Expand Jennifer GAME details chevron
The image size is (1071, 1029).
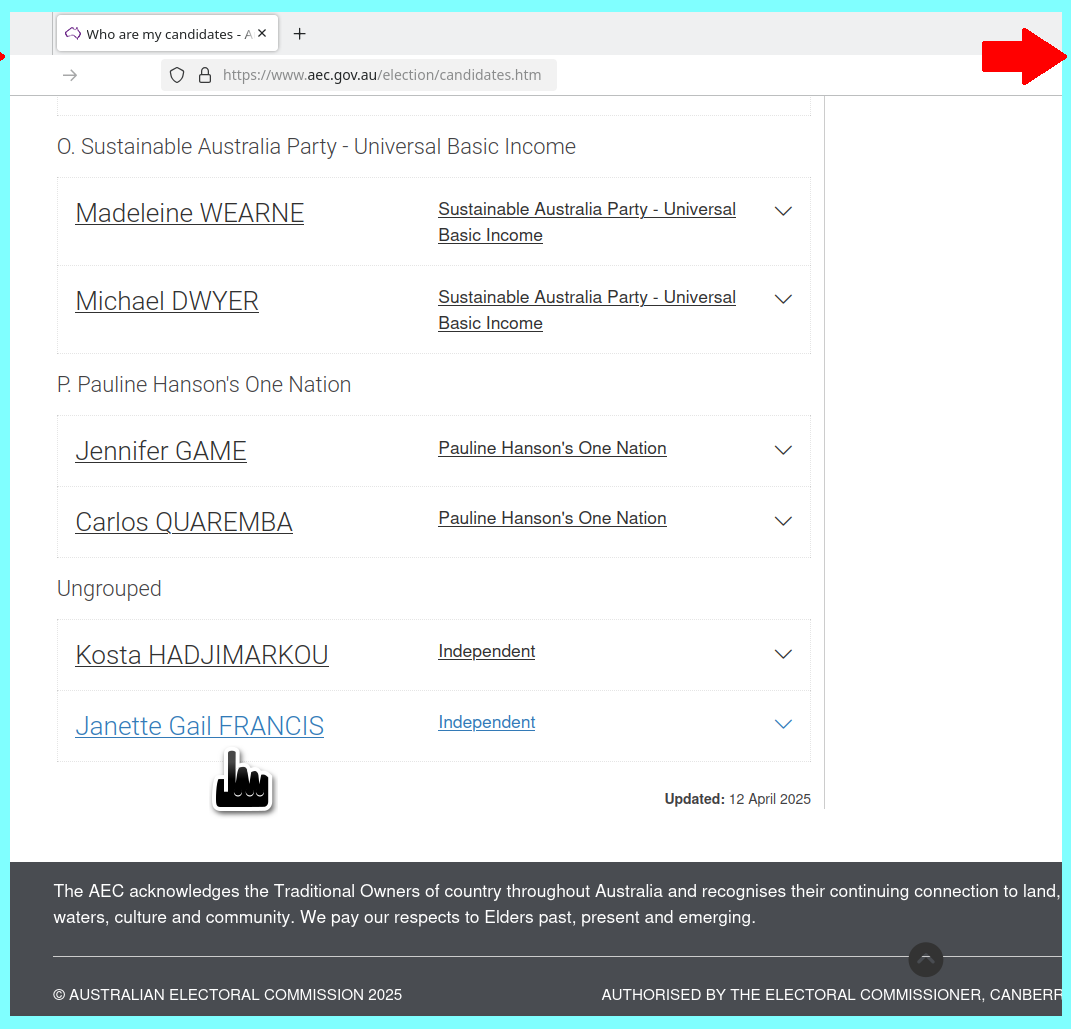783,450
